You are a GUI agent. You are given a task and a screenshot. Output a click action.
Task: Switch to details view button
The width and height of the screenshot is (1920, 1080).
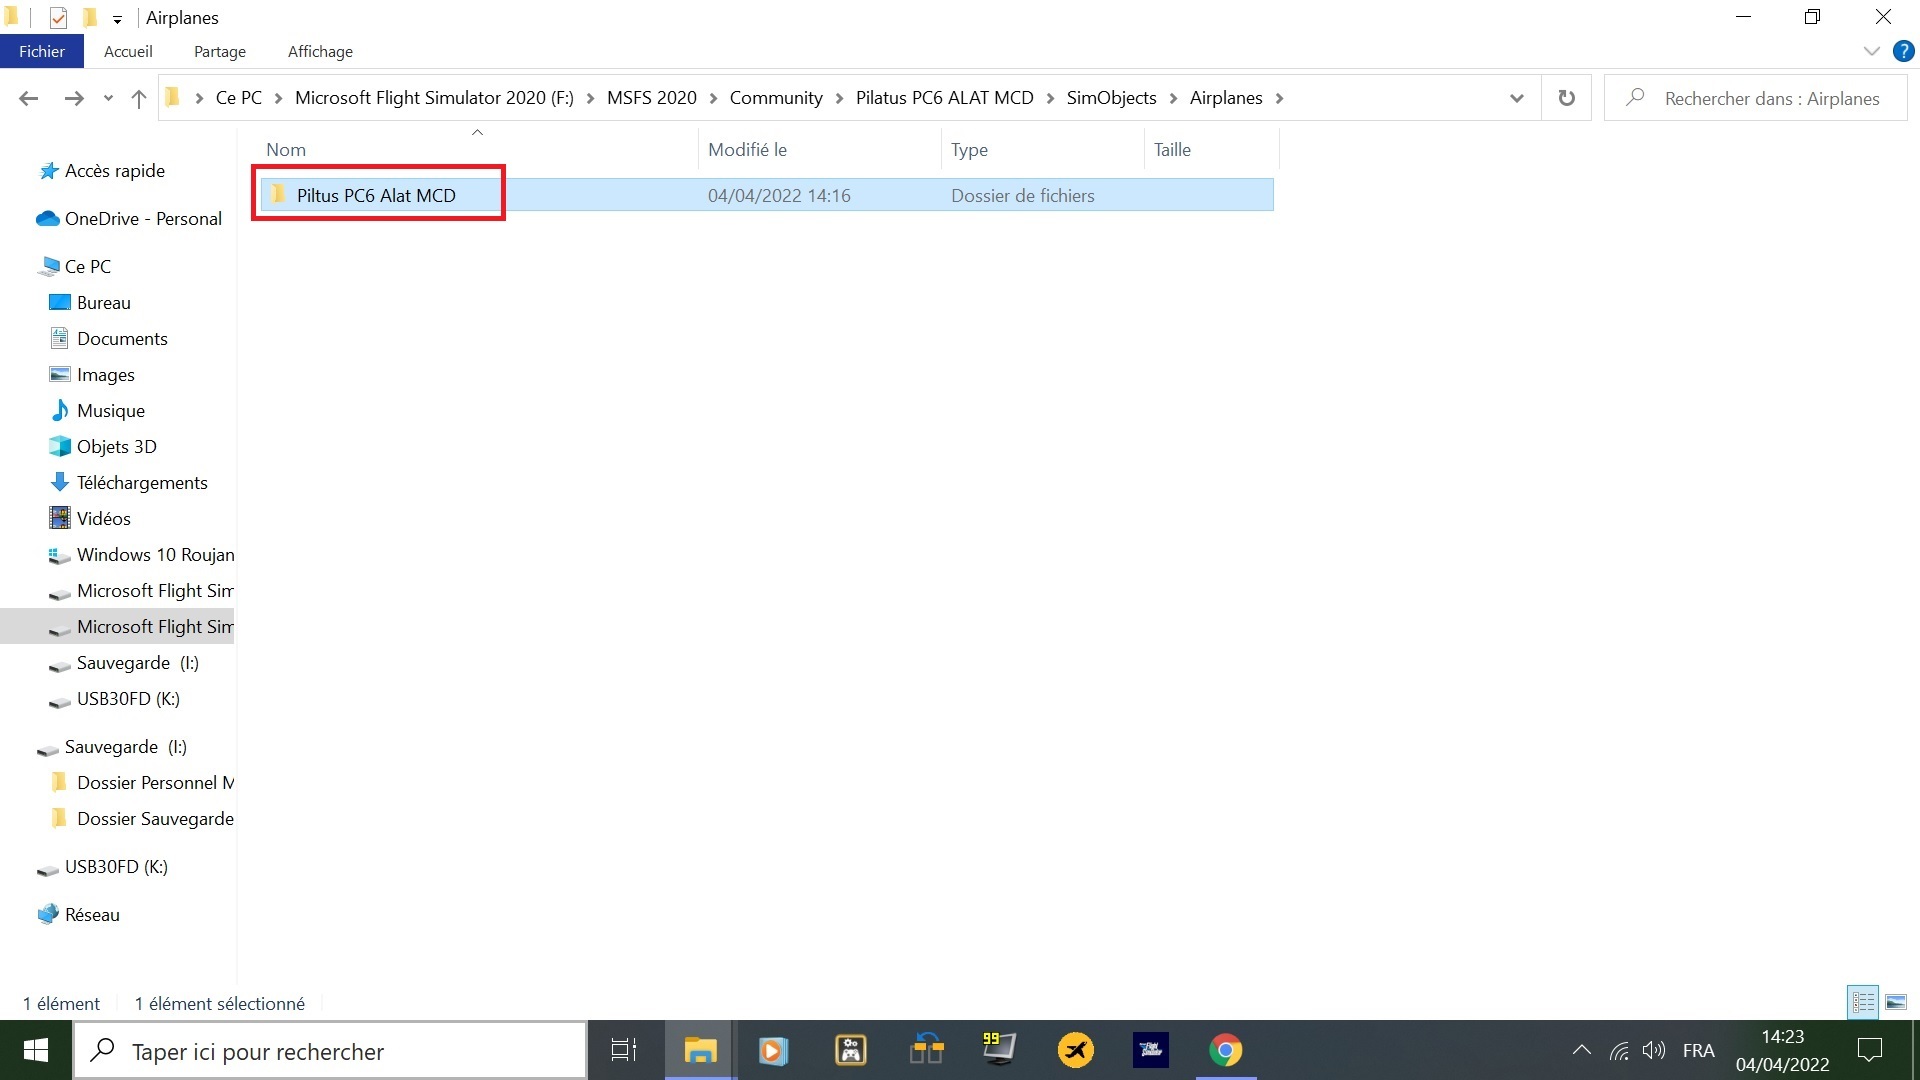1863,1002
